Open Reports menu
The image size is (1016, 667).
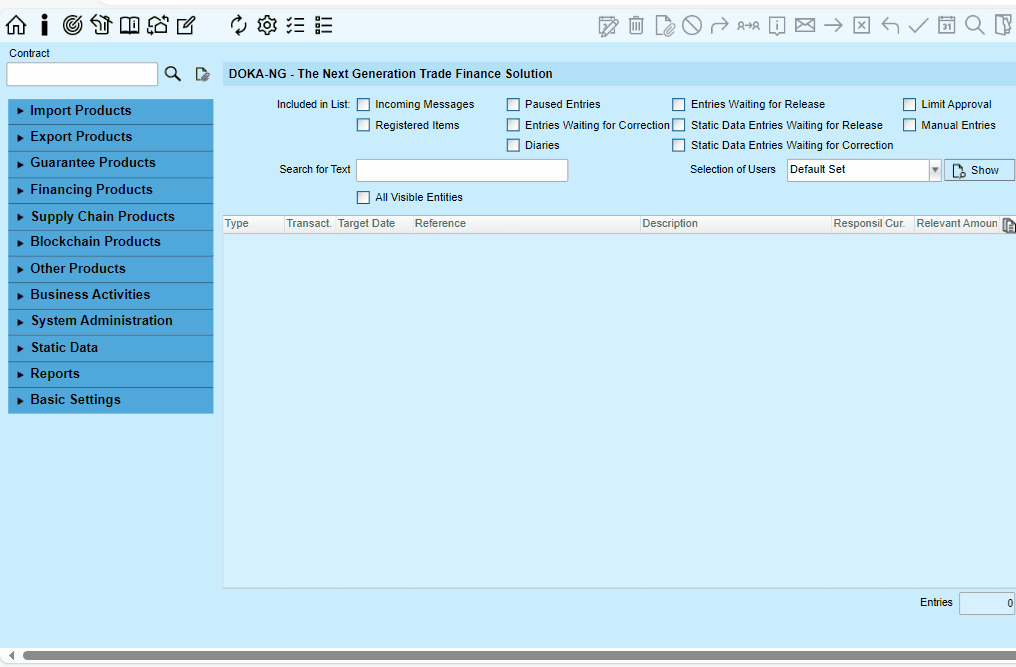tap(111, 374)
